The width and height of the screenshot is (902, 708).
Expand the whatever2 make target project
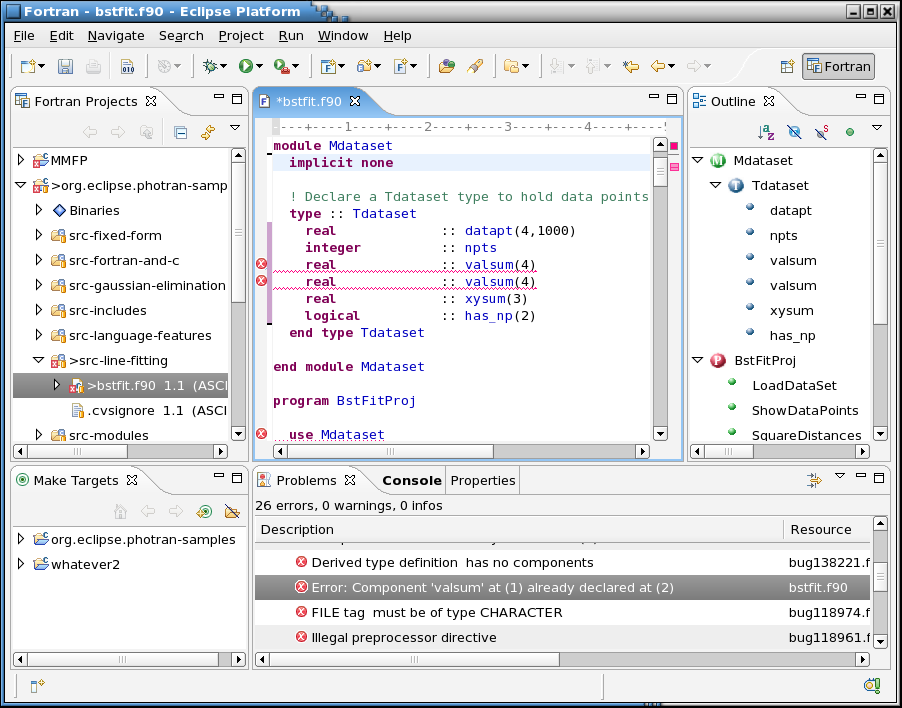[22, 564]
